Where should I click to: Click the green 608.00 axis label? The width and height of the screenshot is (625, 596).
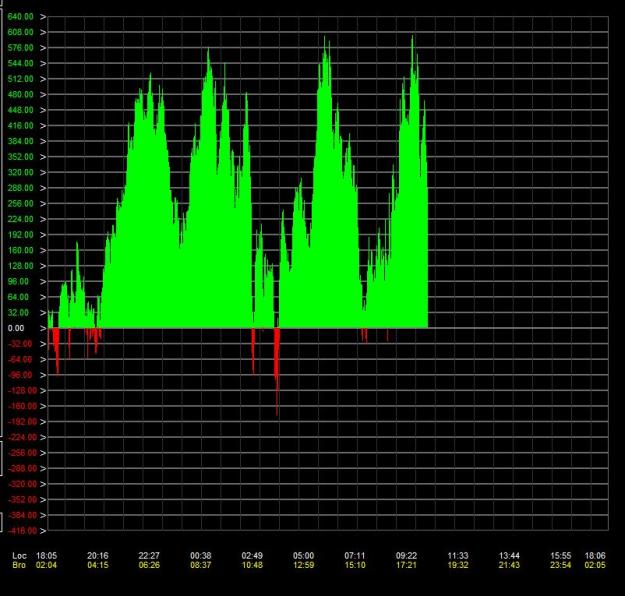(20, 32)
